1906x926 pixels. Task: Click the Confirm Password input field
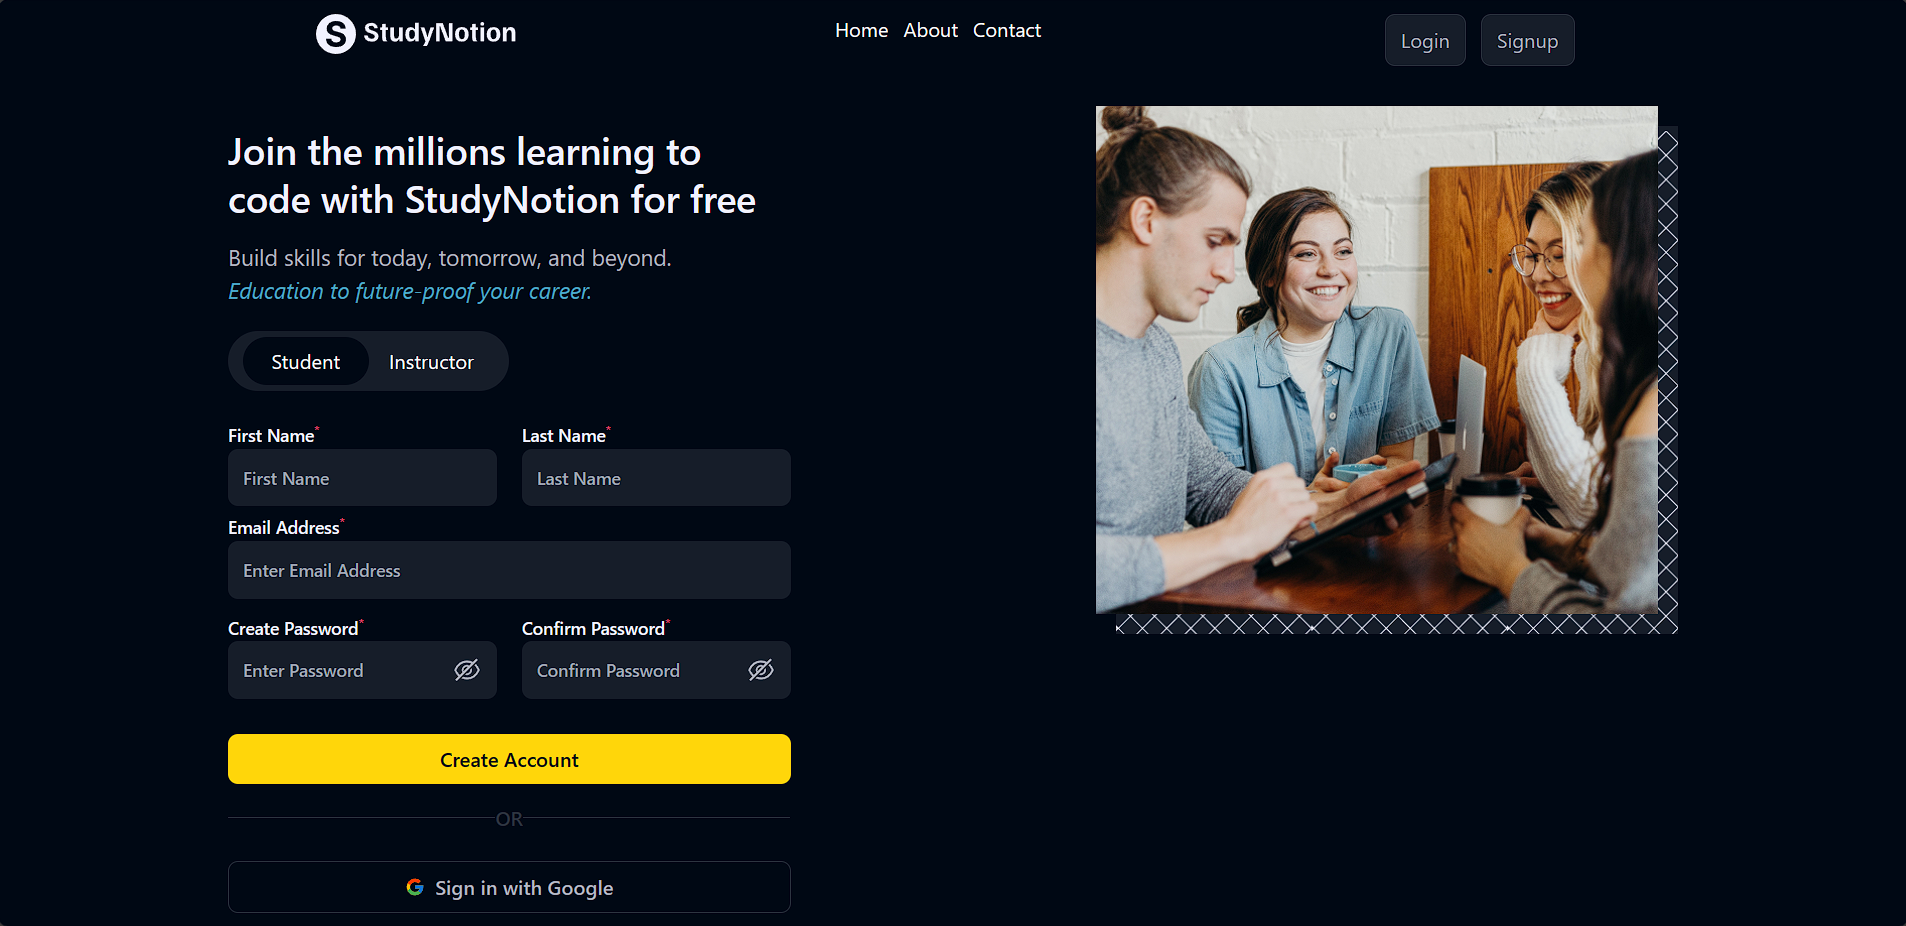coord(656,670)
